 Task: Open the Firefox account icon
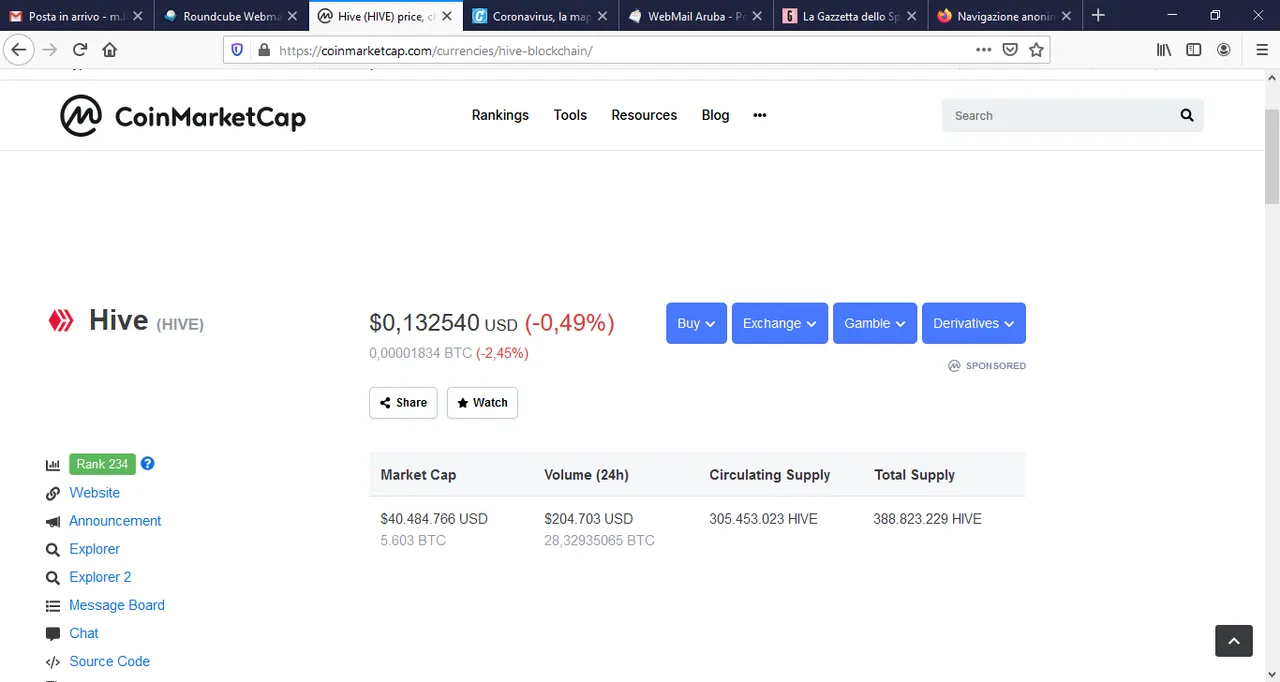1224,50
